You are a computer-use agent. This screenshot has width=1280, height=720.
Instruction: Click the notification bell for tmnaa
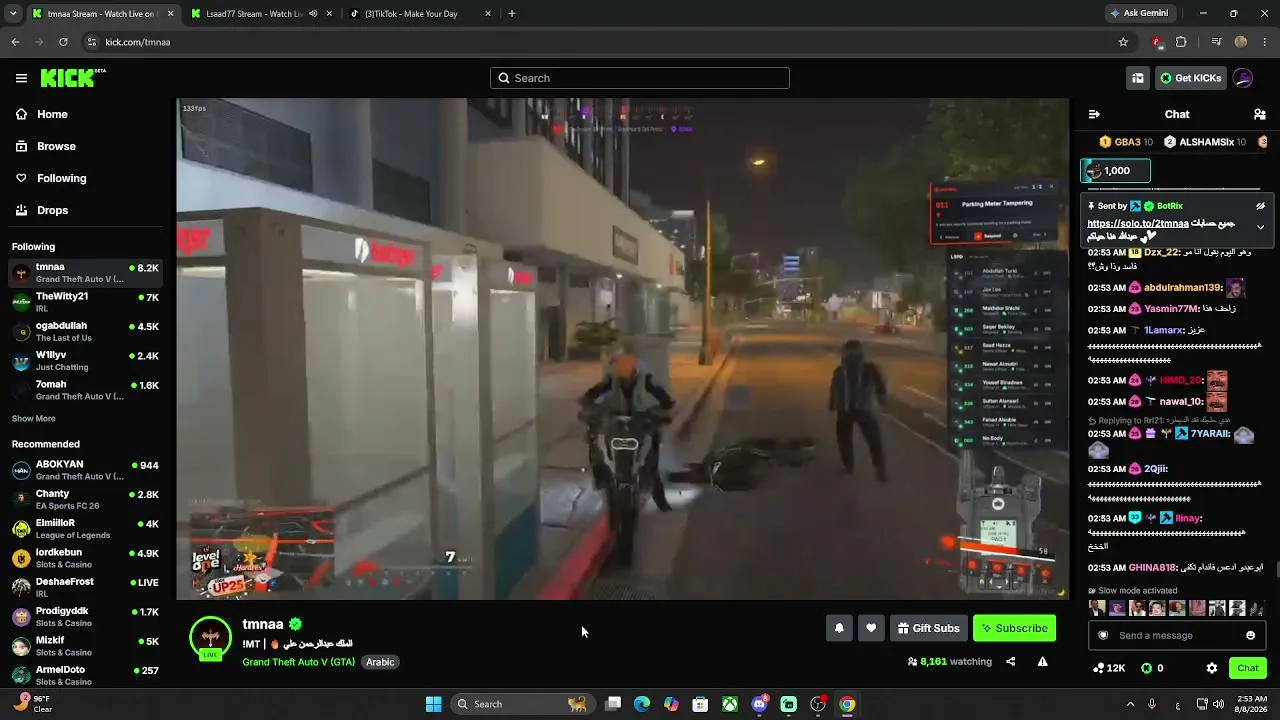point(839,628)
